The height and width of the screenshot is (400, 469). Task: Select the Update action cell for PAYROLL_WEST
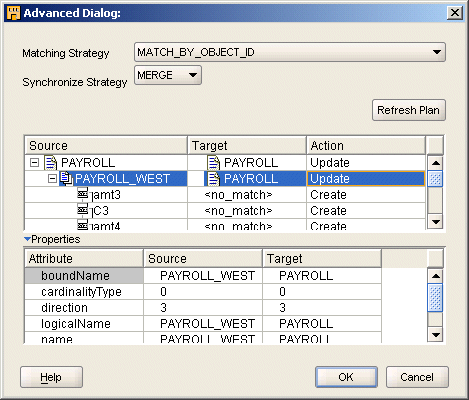pyautogui.click(x=366, y=179)
